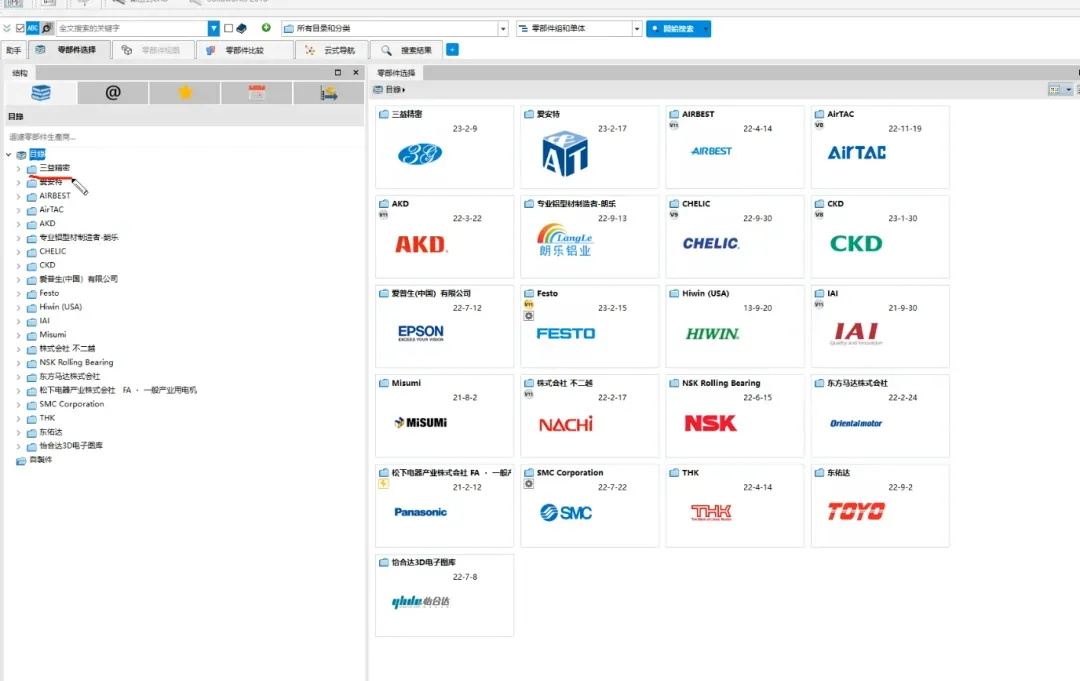1080x681 pixels.
Task: Select CHELIC in the catalog tree
Action: pyautogui.click(x=52, y=251)
